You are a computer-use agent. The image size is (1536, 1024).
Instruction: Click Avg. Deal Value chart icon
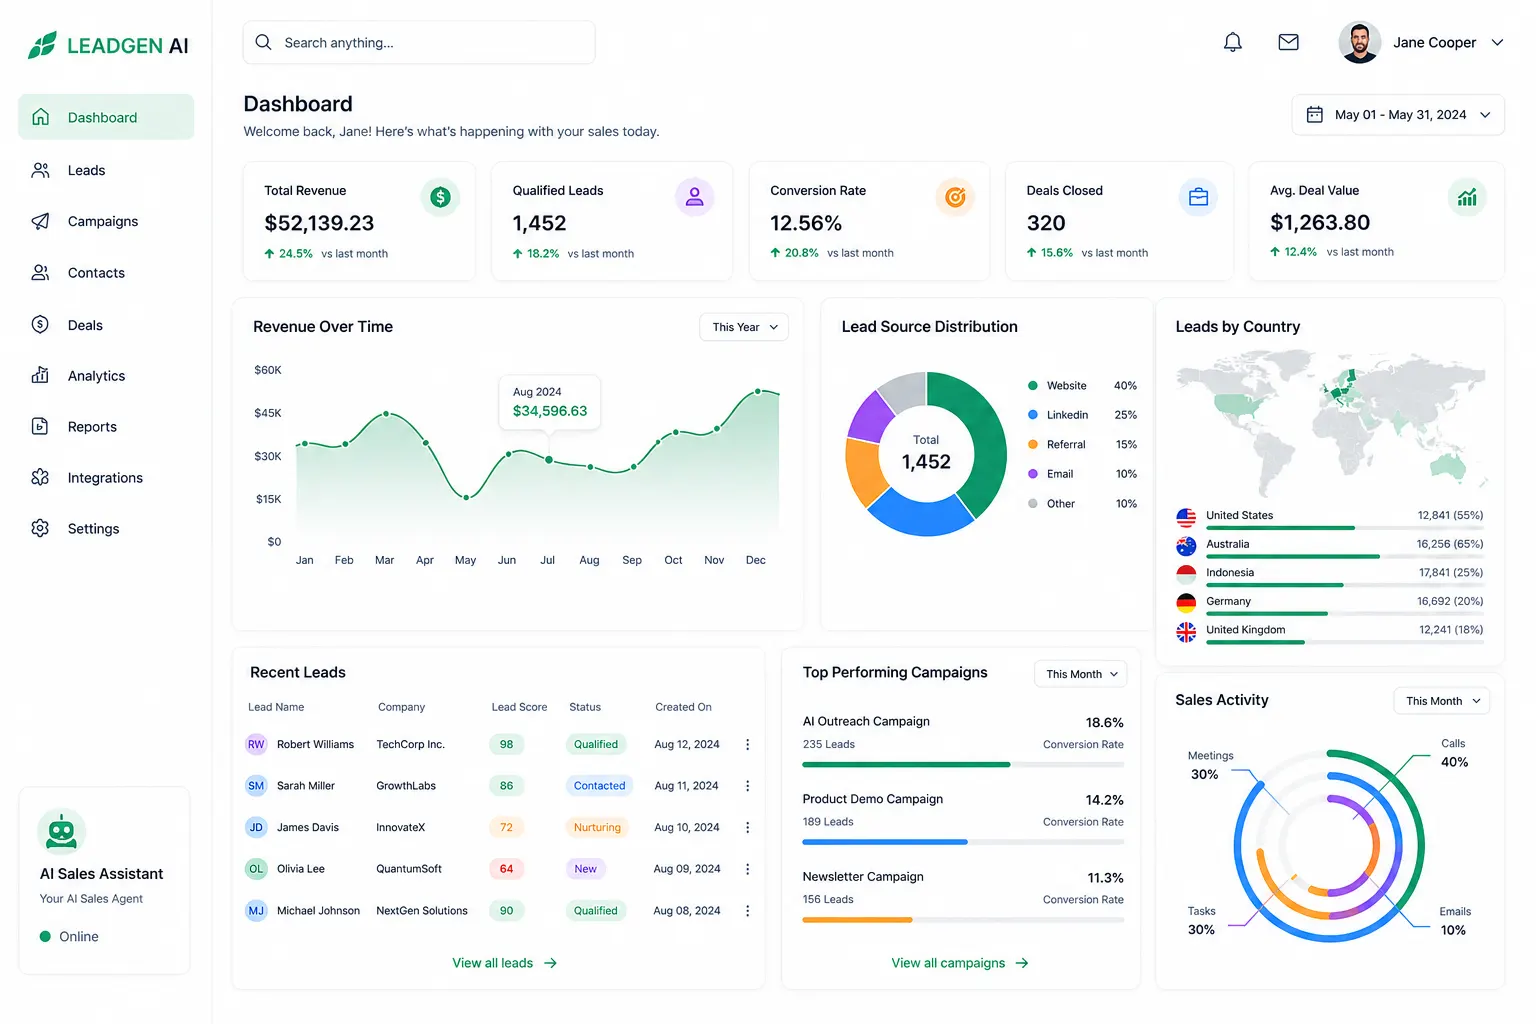[x=1467, y=197]
